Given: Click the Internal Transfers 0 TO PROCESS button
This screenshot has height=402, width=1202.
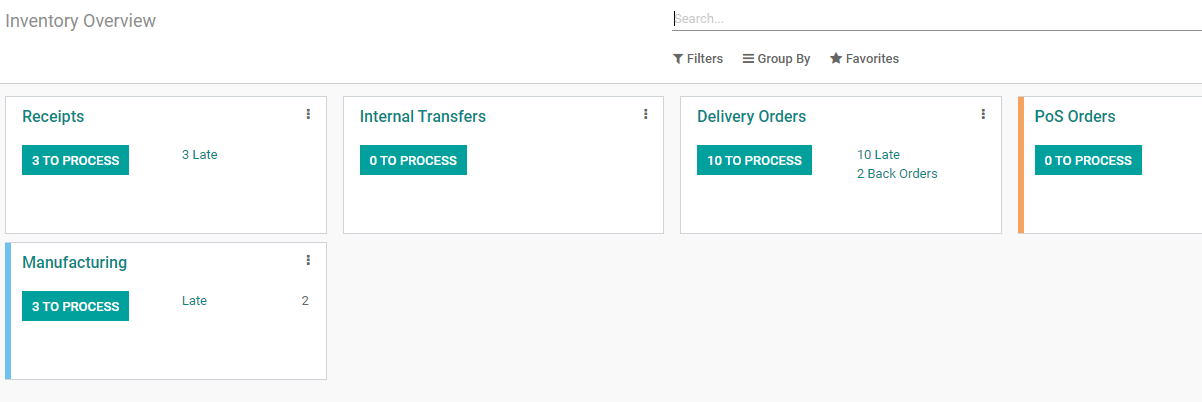Looking at the screenshot, I should click(413, 160).
